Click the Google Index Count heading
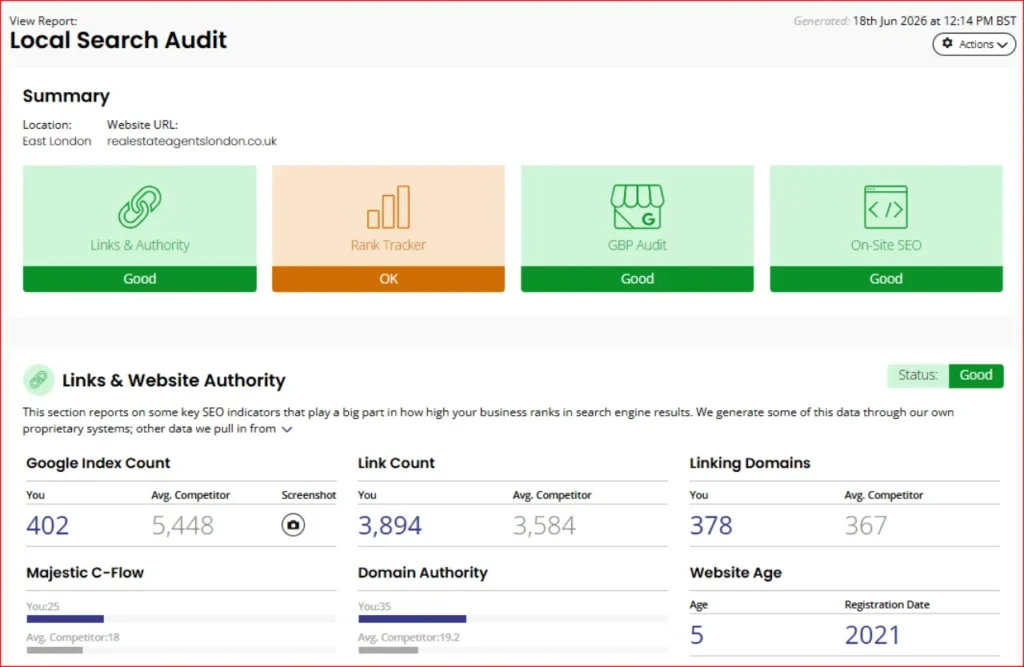This screenshot has width=1024, height=667. coord(98,463)
